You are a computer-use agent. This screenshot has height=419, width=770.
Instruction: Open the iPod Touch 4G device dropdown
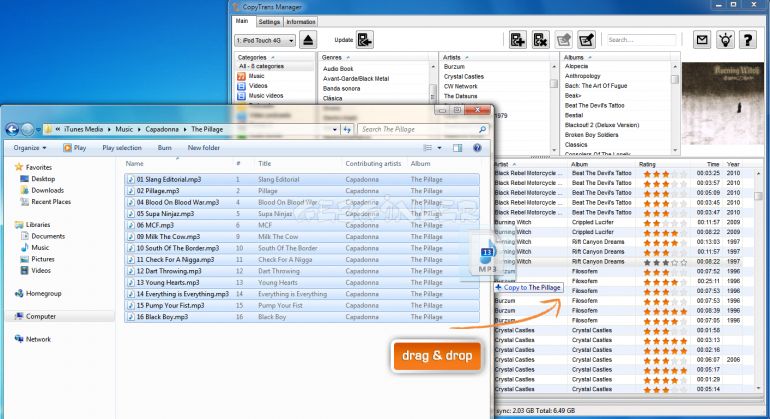265,40
